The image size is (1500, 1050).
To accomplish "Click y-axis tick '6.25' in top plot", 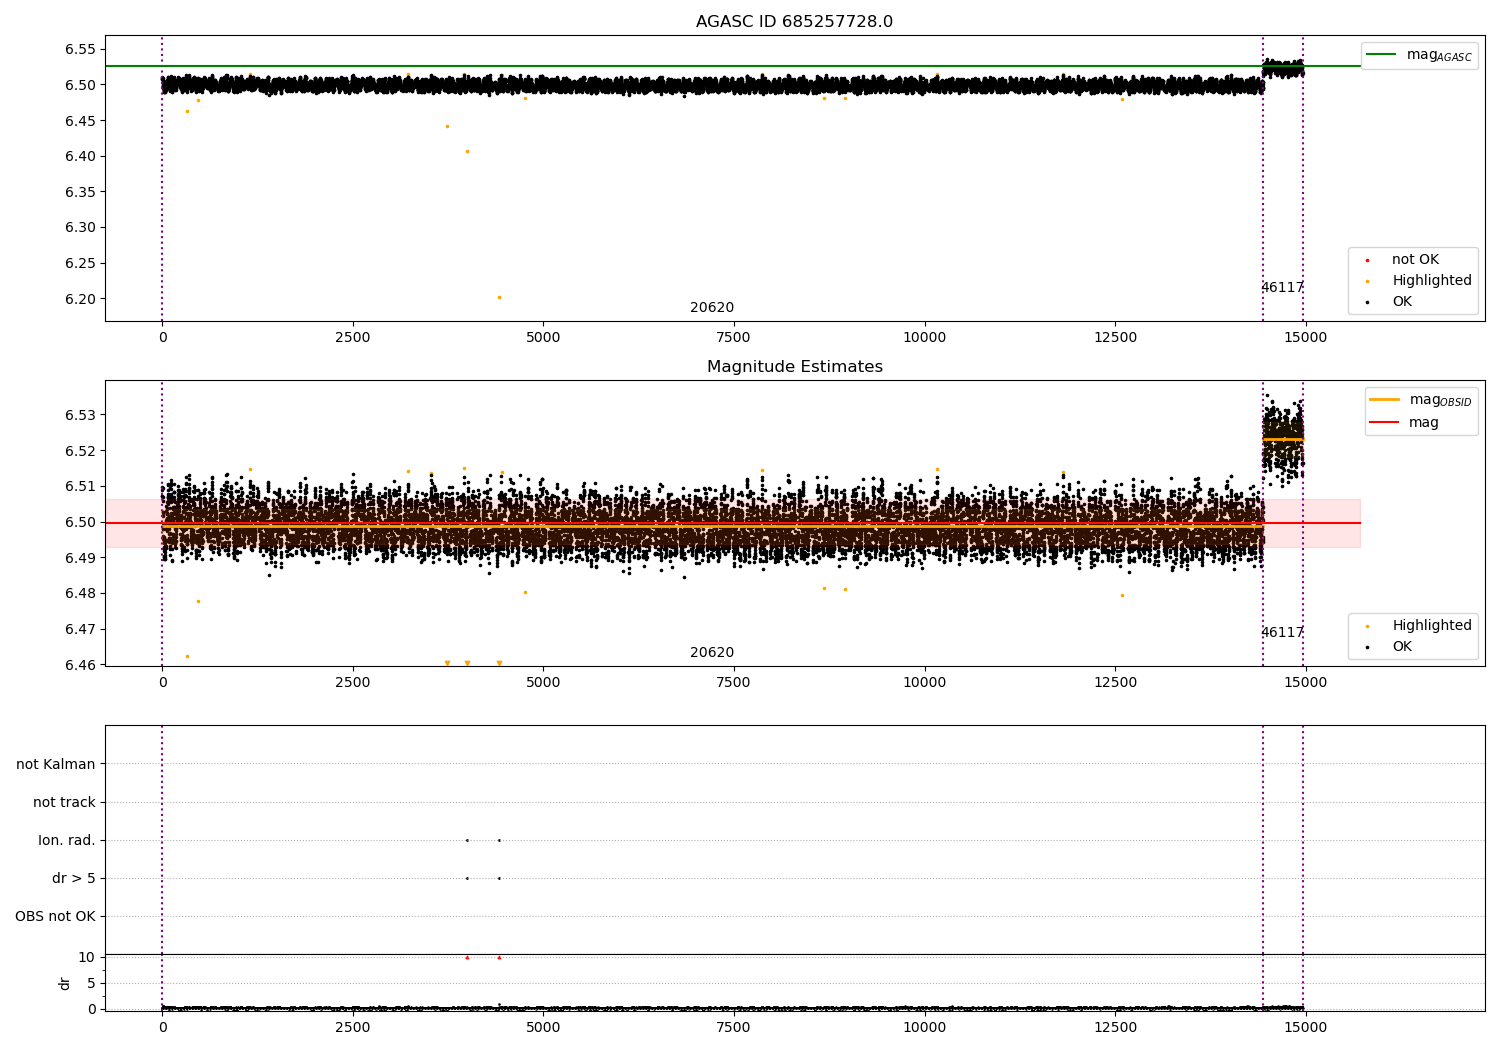I will point(79,263).
